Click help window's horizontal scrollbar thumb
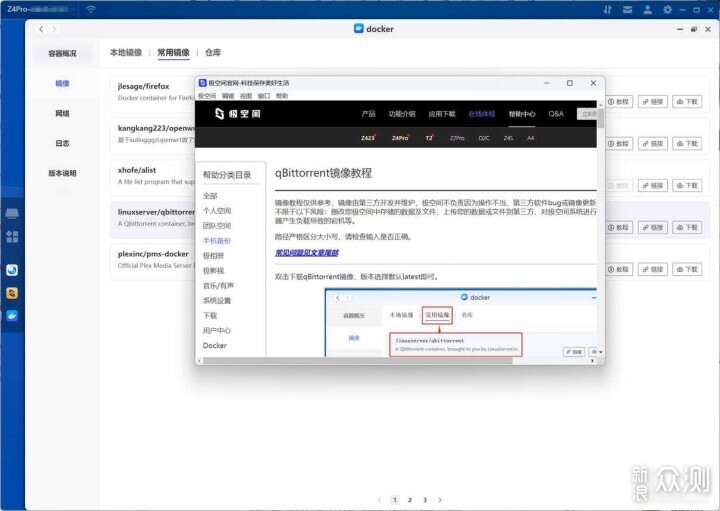Viewport: 720px width, 511px height. tap(358, 361)
